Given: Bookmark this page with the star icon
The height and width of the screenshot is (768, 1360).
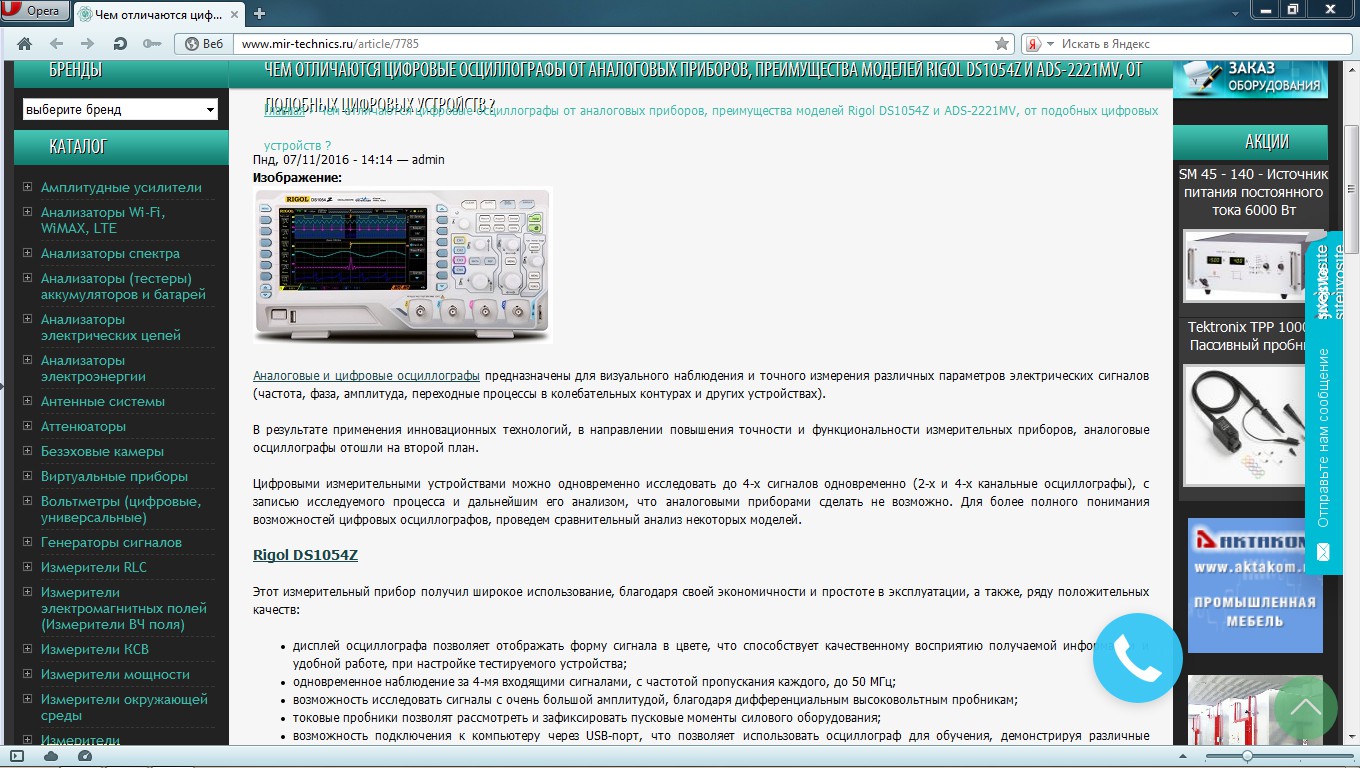Looking at the screenshot, I should click(x=1002, y=44).
